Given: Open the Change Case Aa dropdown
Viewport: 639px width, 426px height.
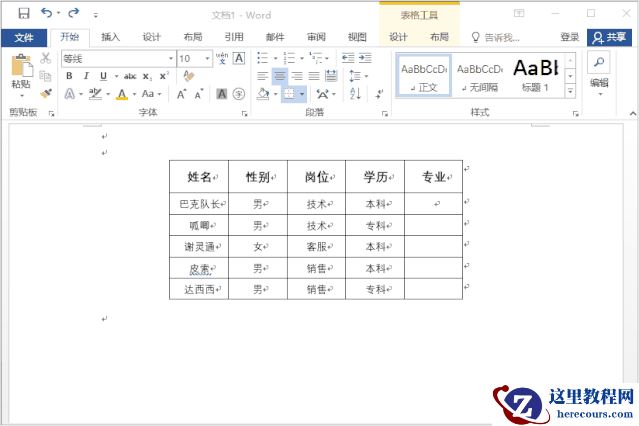Looking at the screenshot, I should pos(151,94).
